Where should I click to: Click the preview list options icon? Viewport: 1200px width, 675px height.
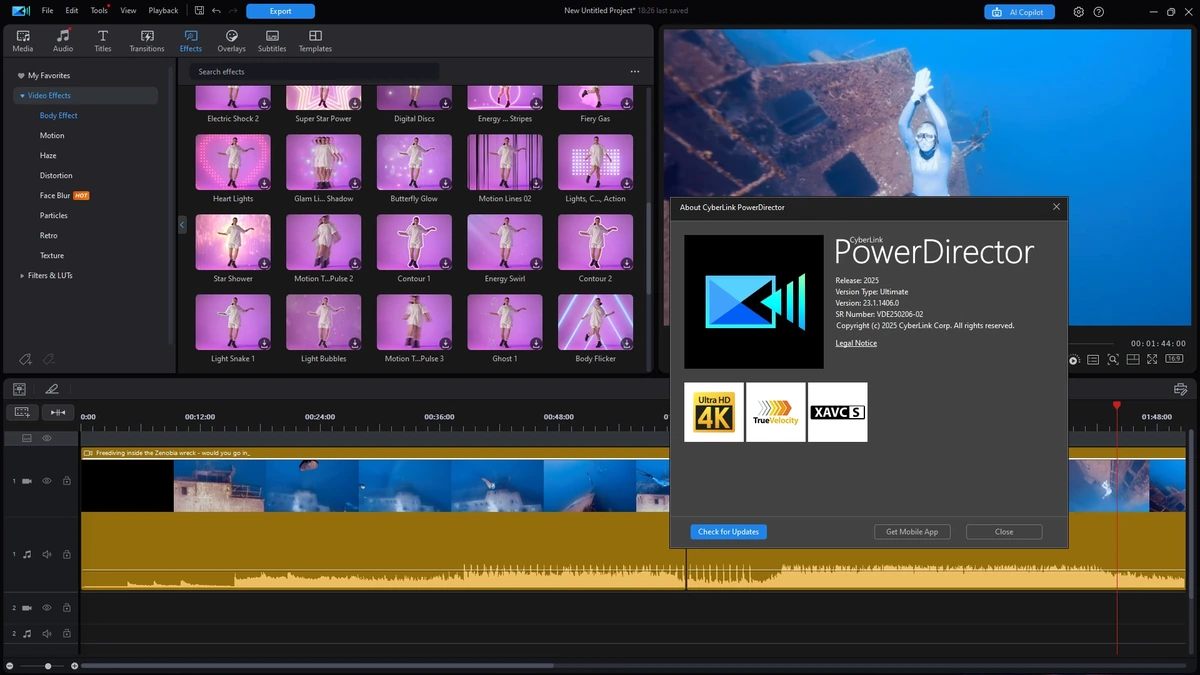pyautogui.click(x=1093, y=359)
